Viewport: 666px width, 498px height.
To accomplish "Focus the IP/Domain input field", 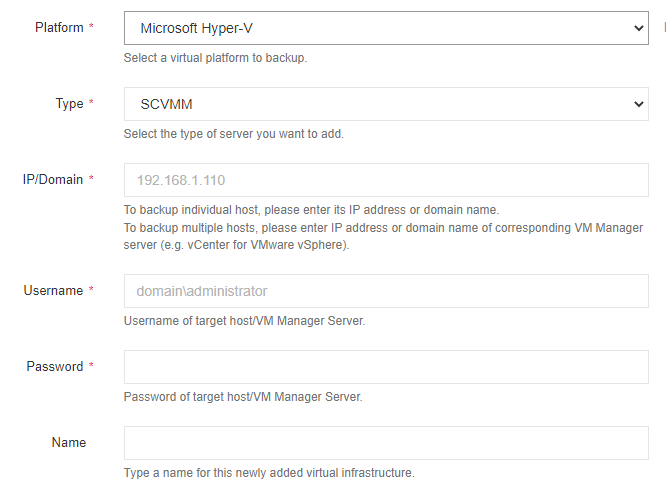I will pos(385,180).
